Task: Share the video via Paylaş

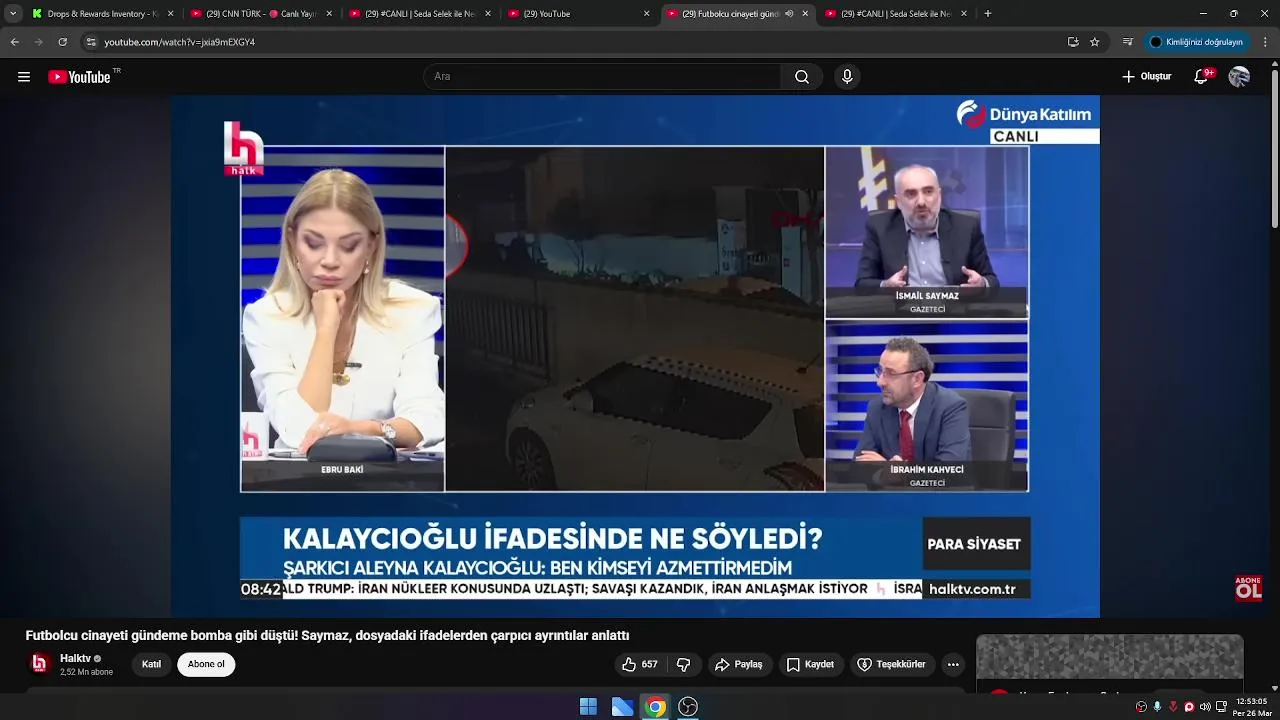Action: [738, 665]
